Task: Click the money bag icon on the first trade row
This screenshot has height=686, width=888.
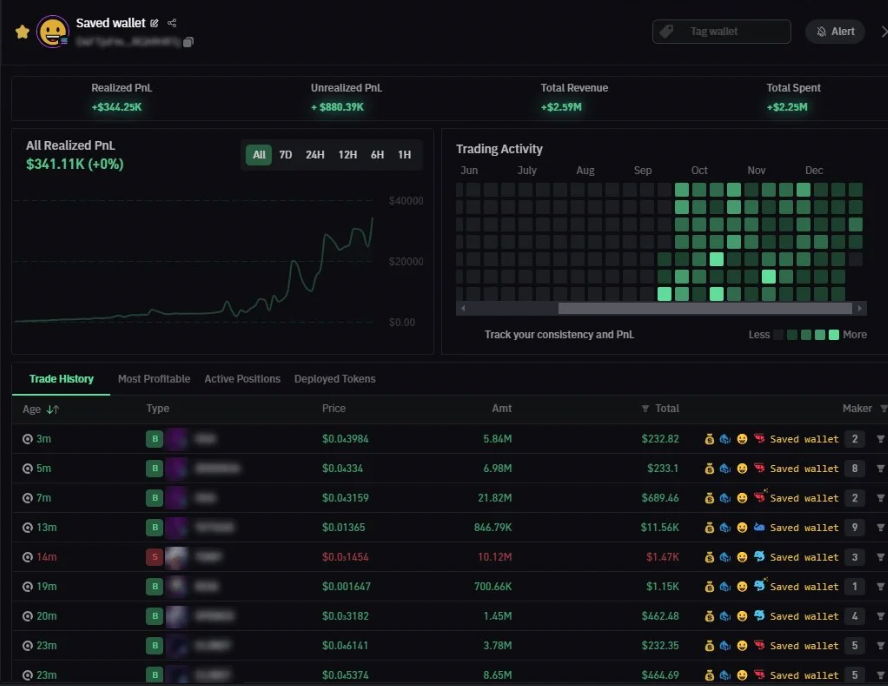Action: (710, 438)
